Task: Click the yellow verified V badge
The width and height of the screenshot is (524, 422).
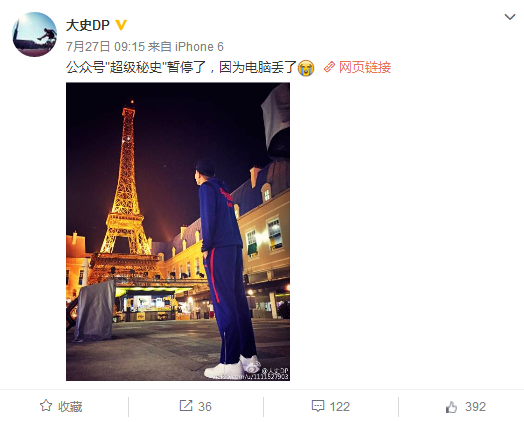Action: click(121, 25)
